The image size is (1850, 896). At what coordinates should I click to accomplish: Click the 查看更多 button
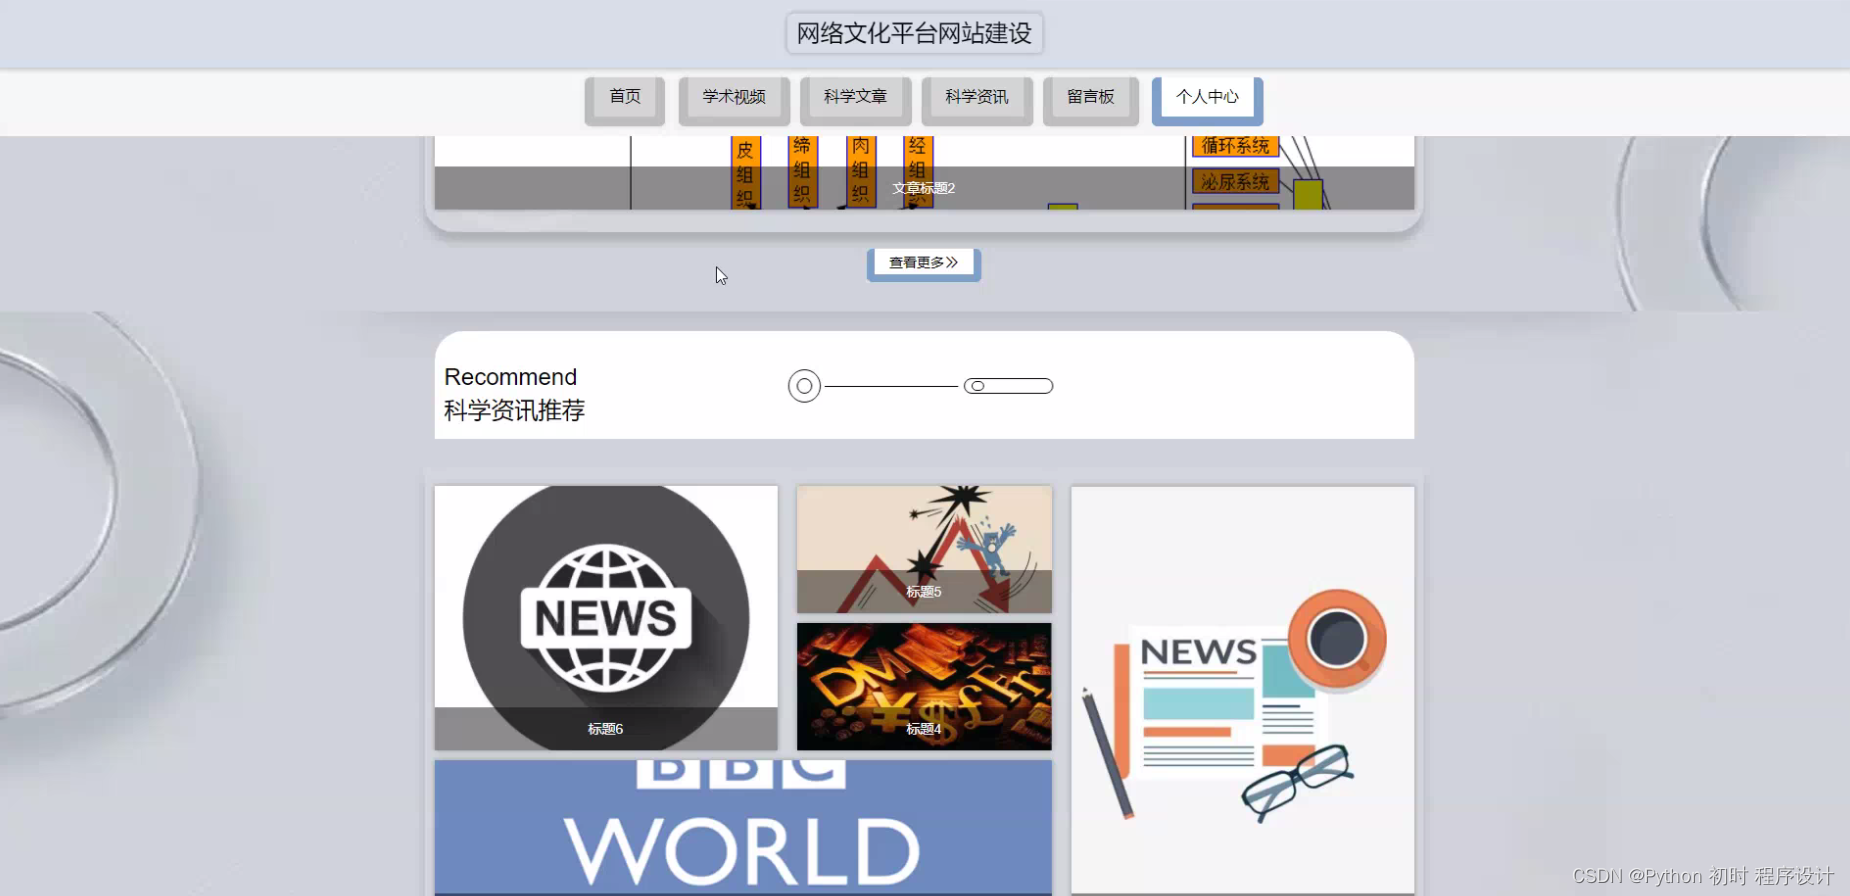924,264
